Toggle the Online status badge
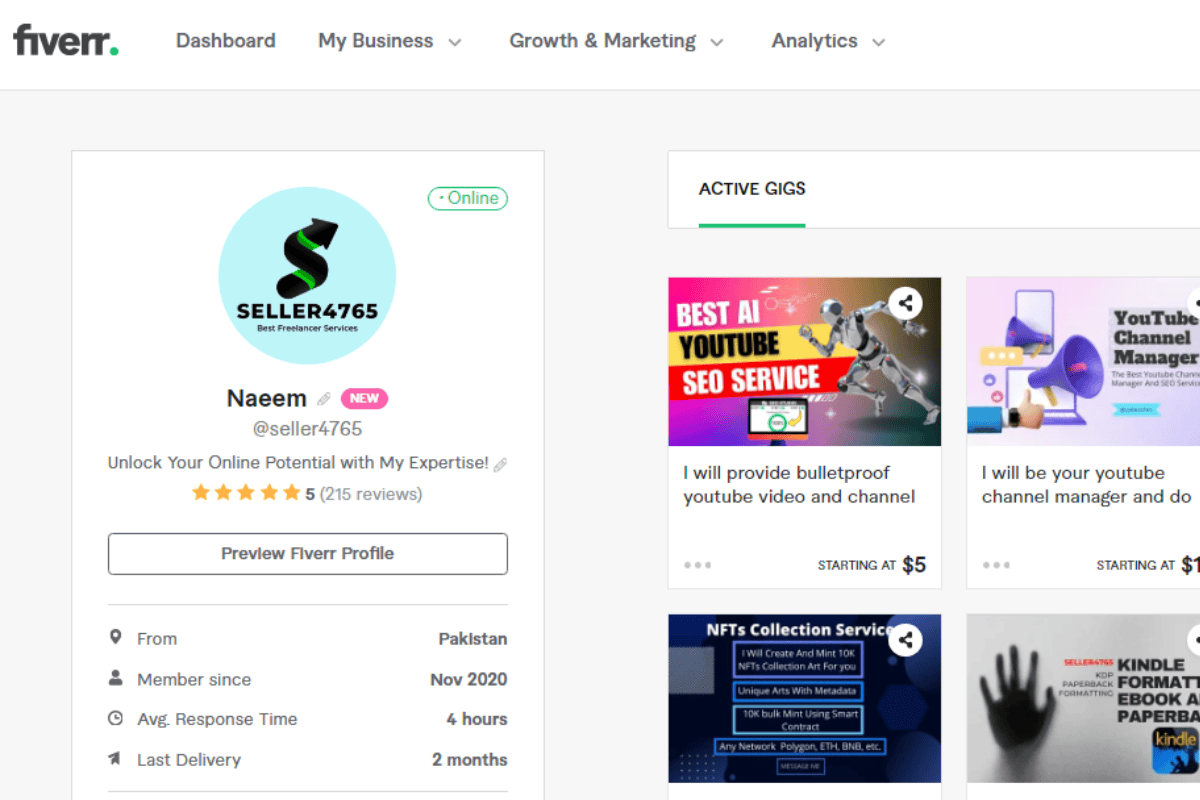 click(x=468, y=198)
